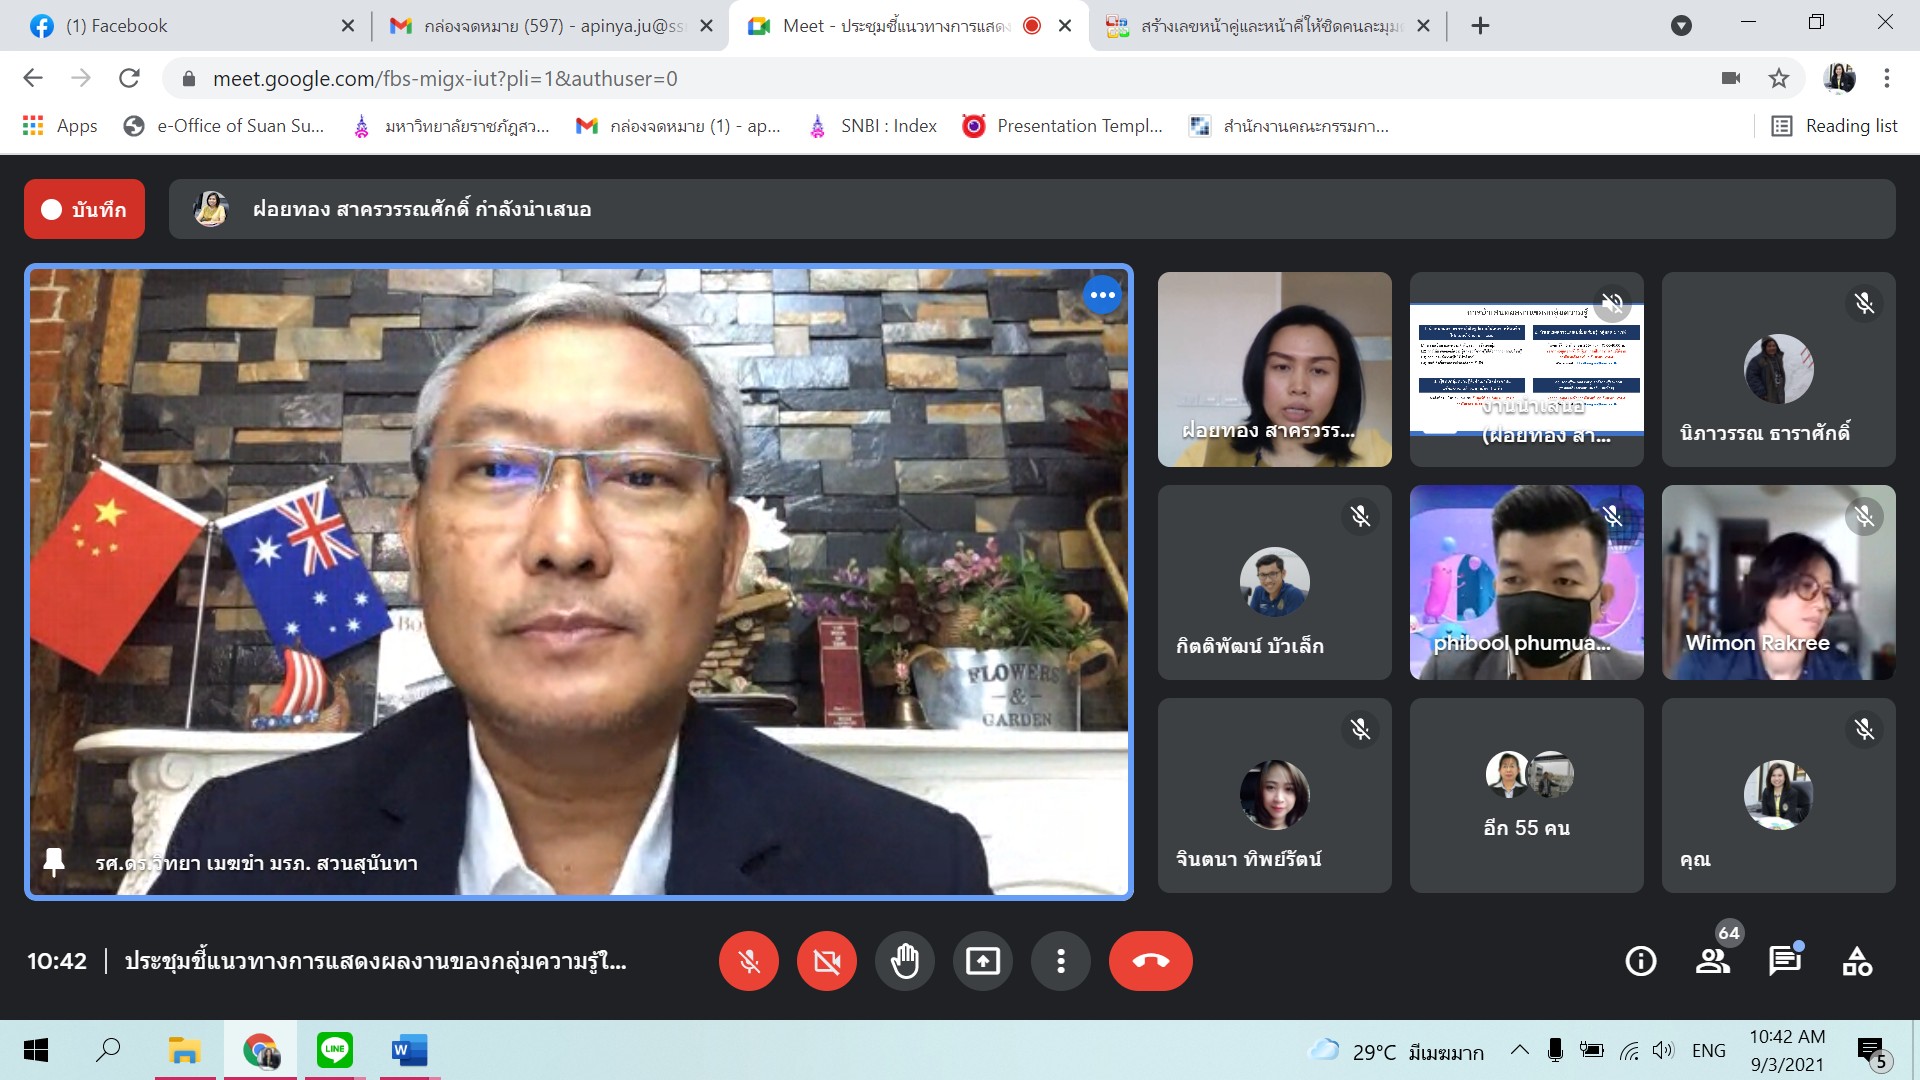1920x1080 pixels.
Task: Open more options three-dot menu
Action: pyautogui.click(x=1060, y=961)
